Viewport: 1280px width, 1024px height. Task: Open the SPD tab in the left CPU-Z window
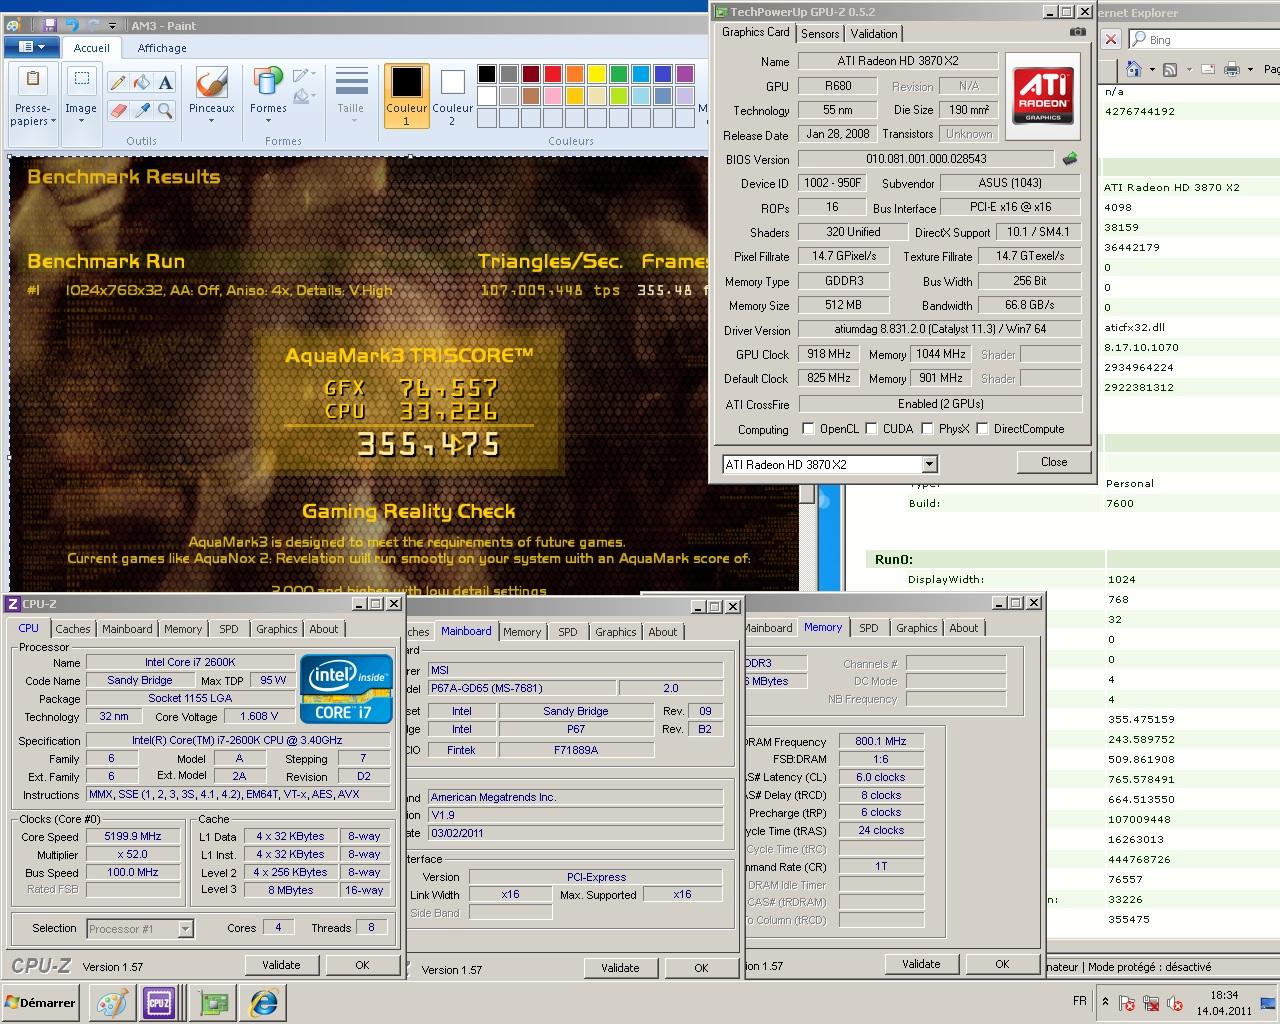coord(229,629)
